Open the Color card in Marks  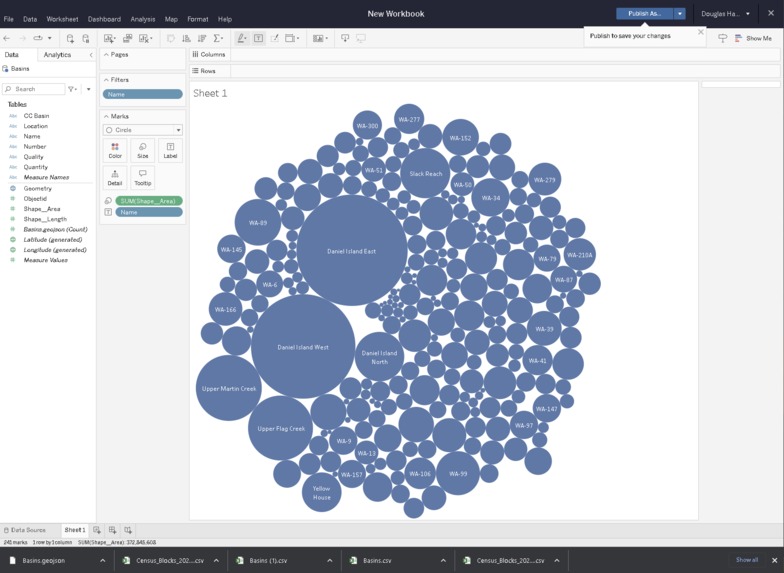115,150
